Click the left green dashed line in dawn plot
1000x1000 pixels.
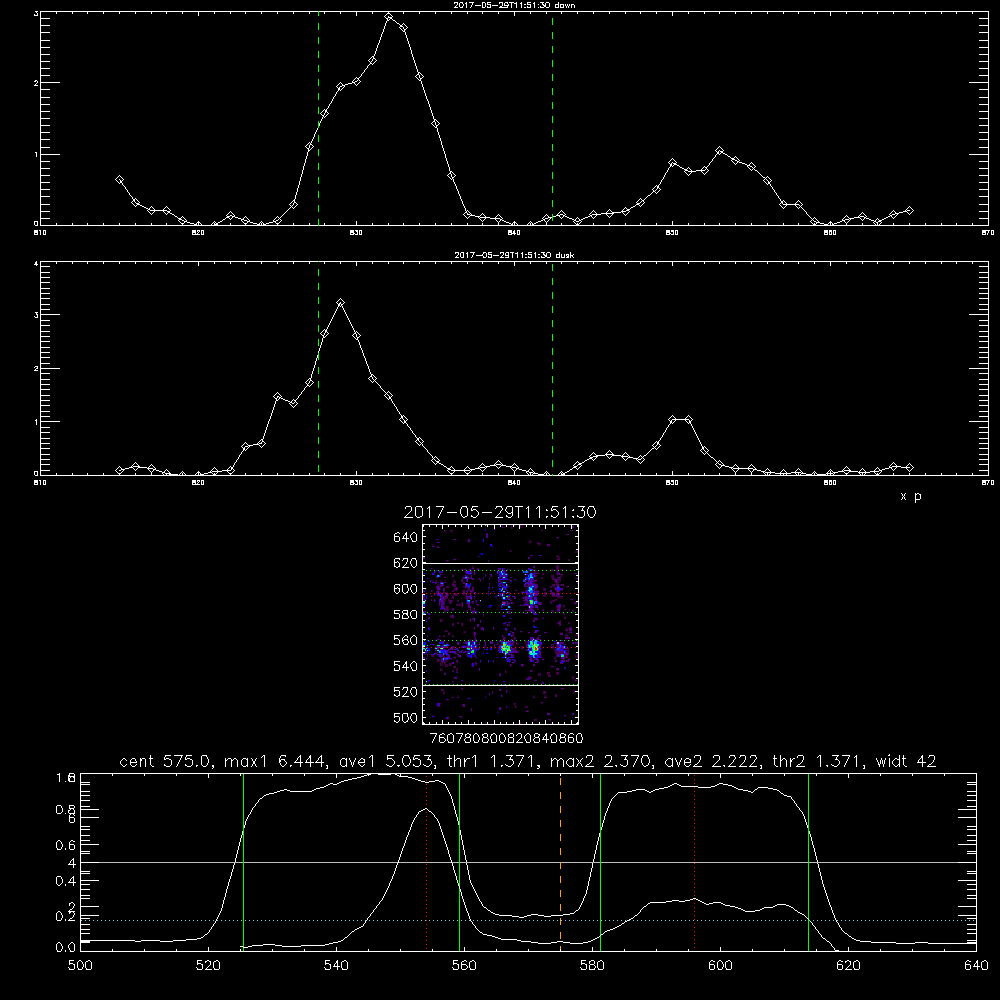[x=318, y=119]
